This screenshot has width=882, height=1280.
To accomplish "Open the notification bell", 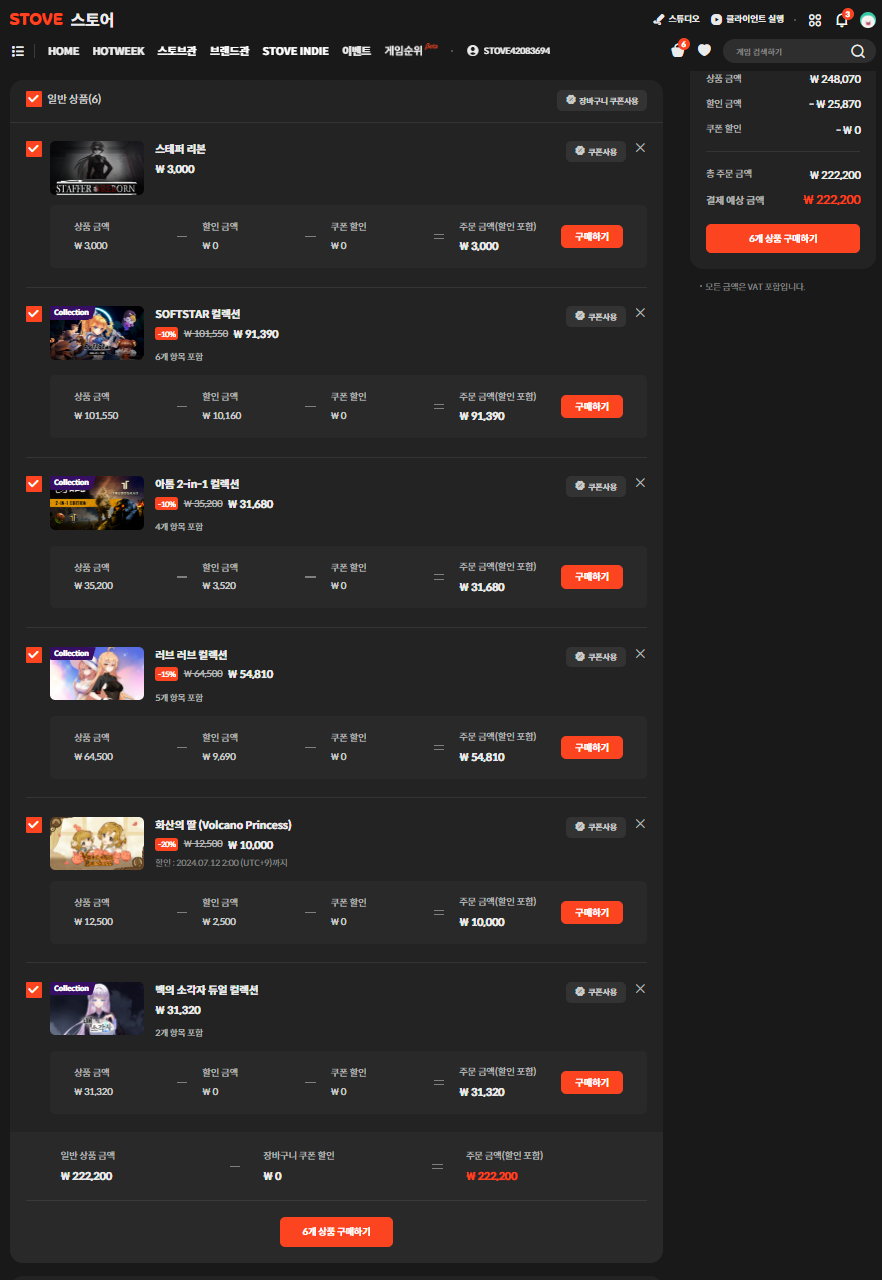I will point(841,20).
